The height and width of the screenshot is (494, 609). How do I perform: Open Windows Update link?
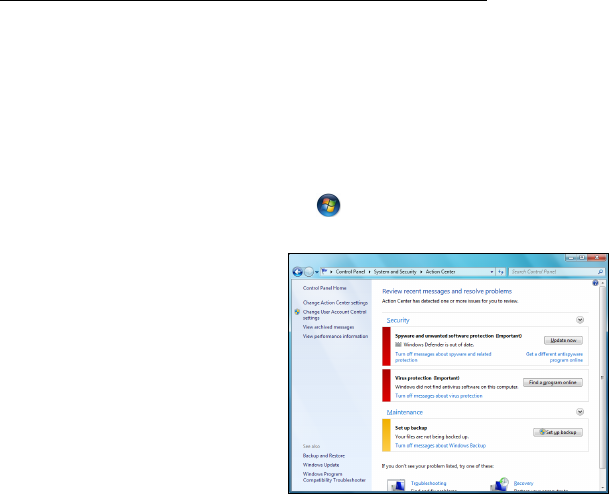(x=321, y=465)
